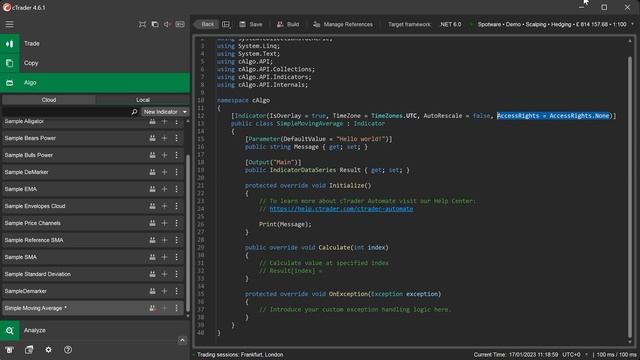Open the help.ctrader.com link in code
Screen dimensions: 640x360
coord(341,209)
